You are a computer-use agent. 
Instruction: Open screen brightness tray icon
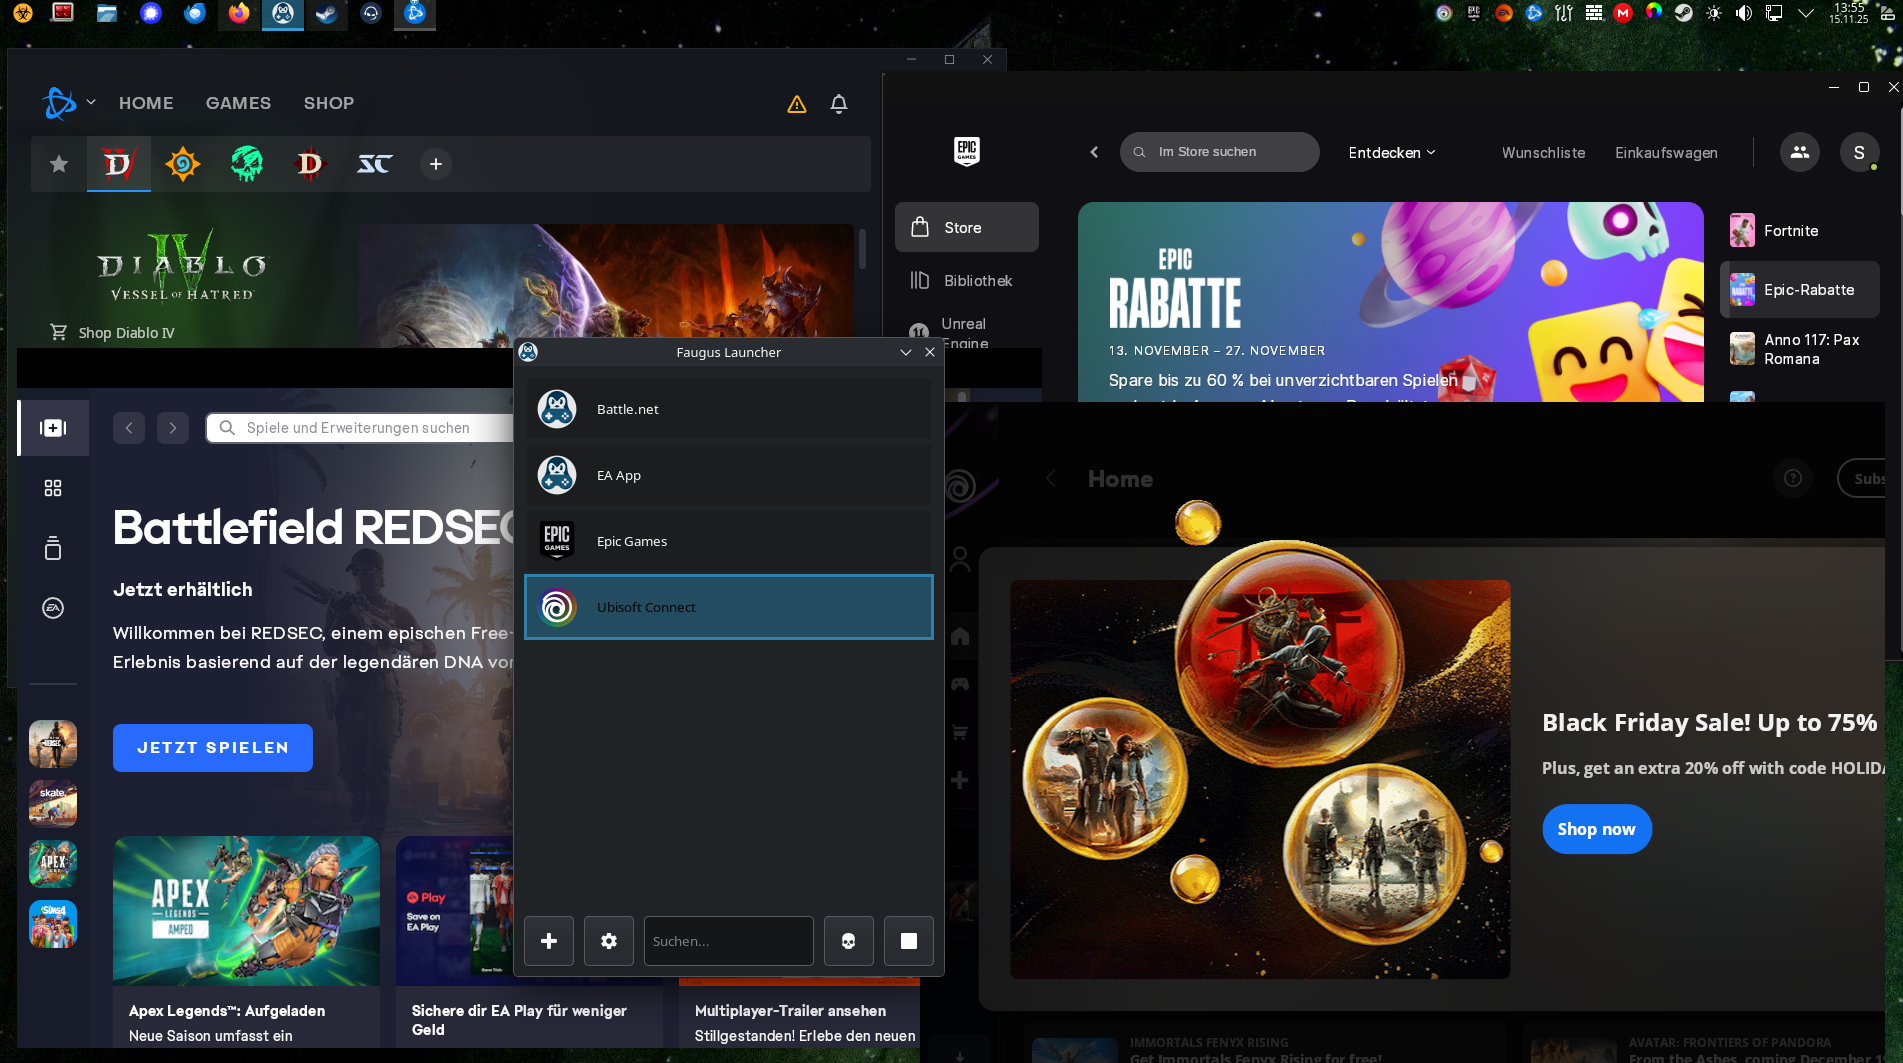click(x=1714, y=13)
